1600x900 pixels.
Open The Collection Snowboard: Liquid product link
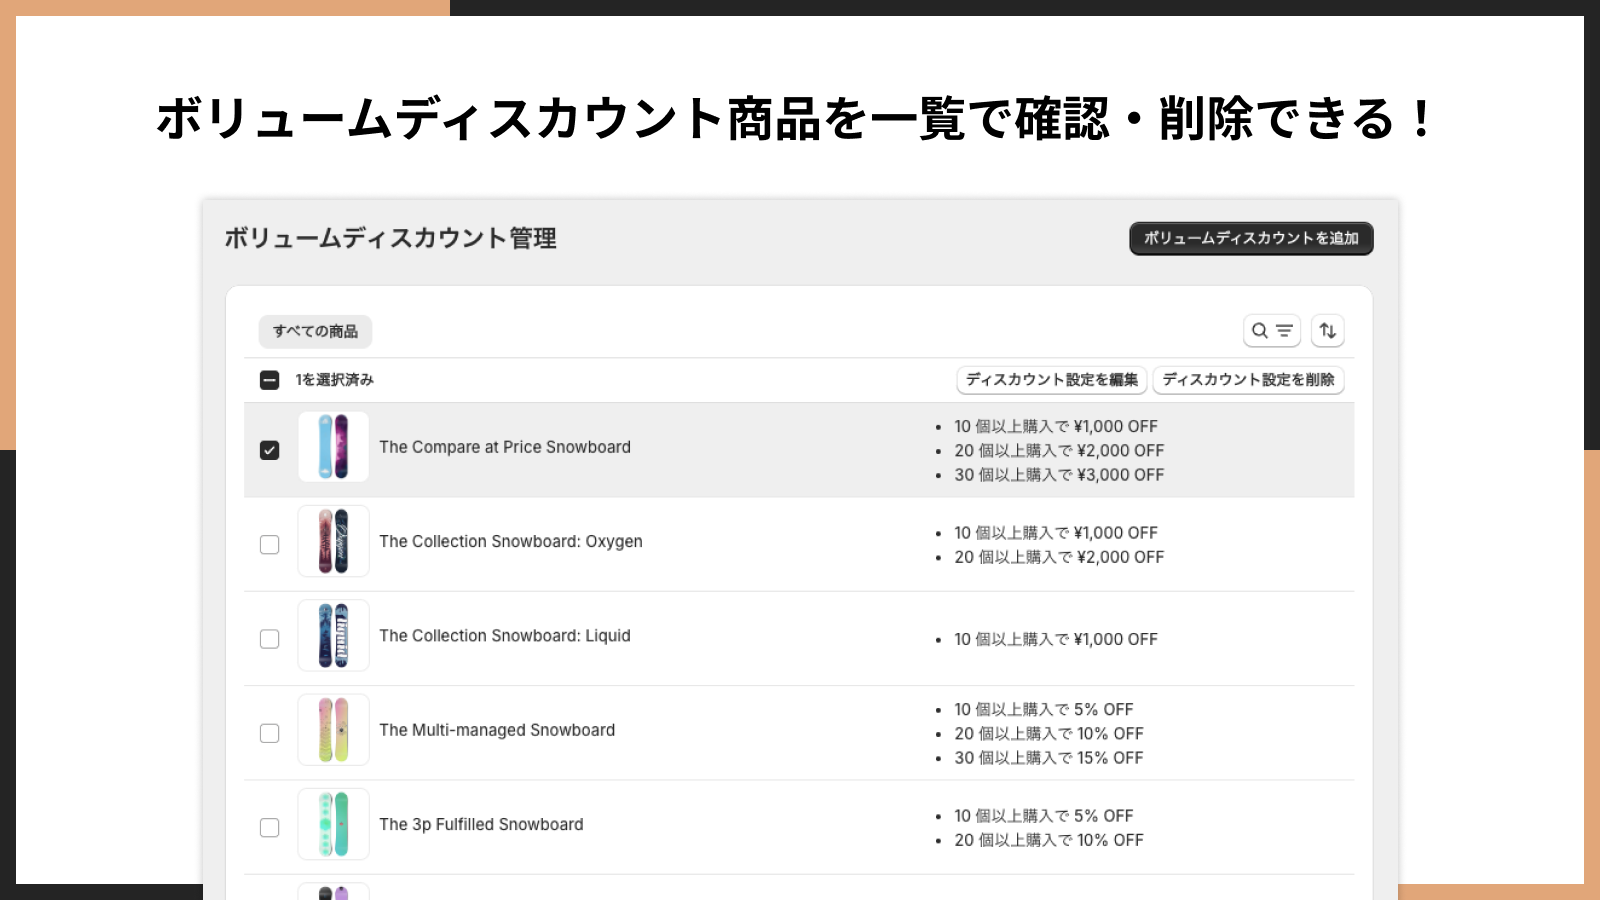coord(505,636)
